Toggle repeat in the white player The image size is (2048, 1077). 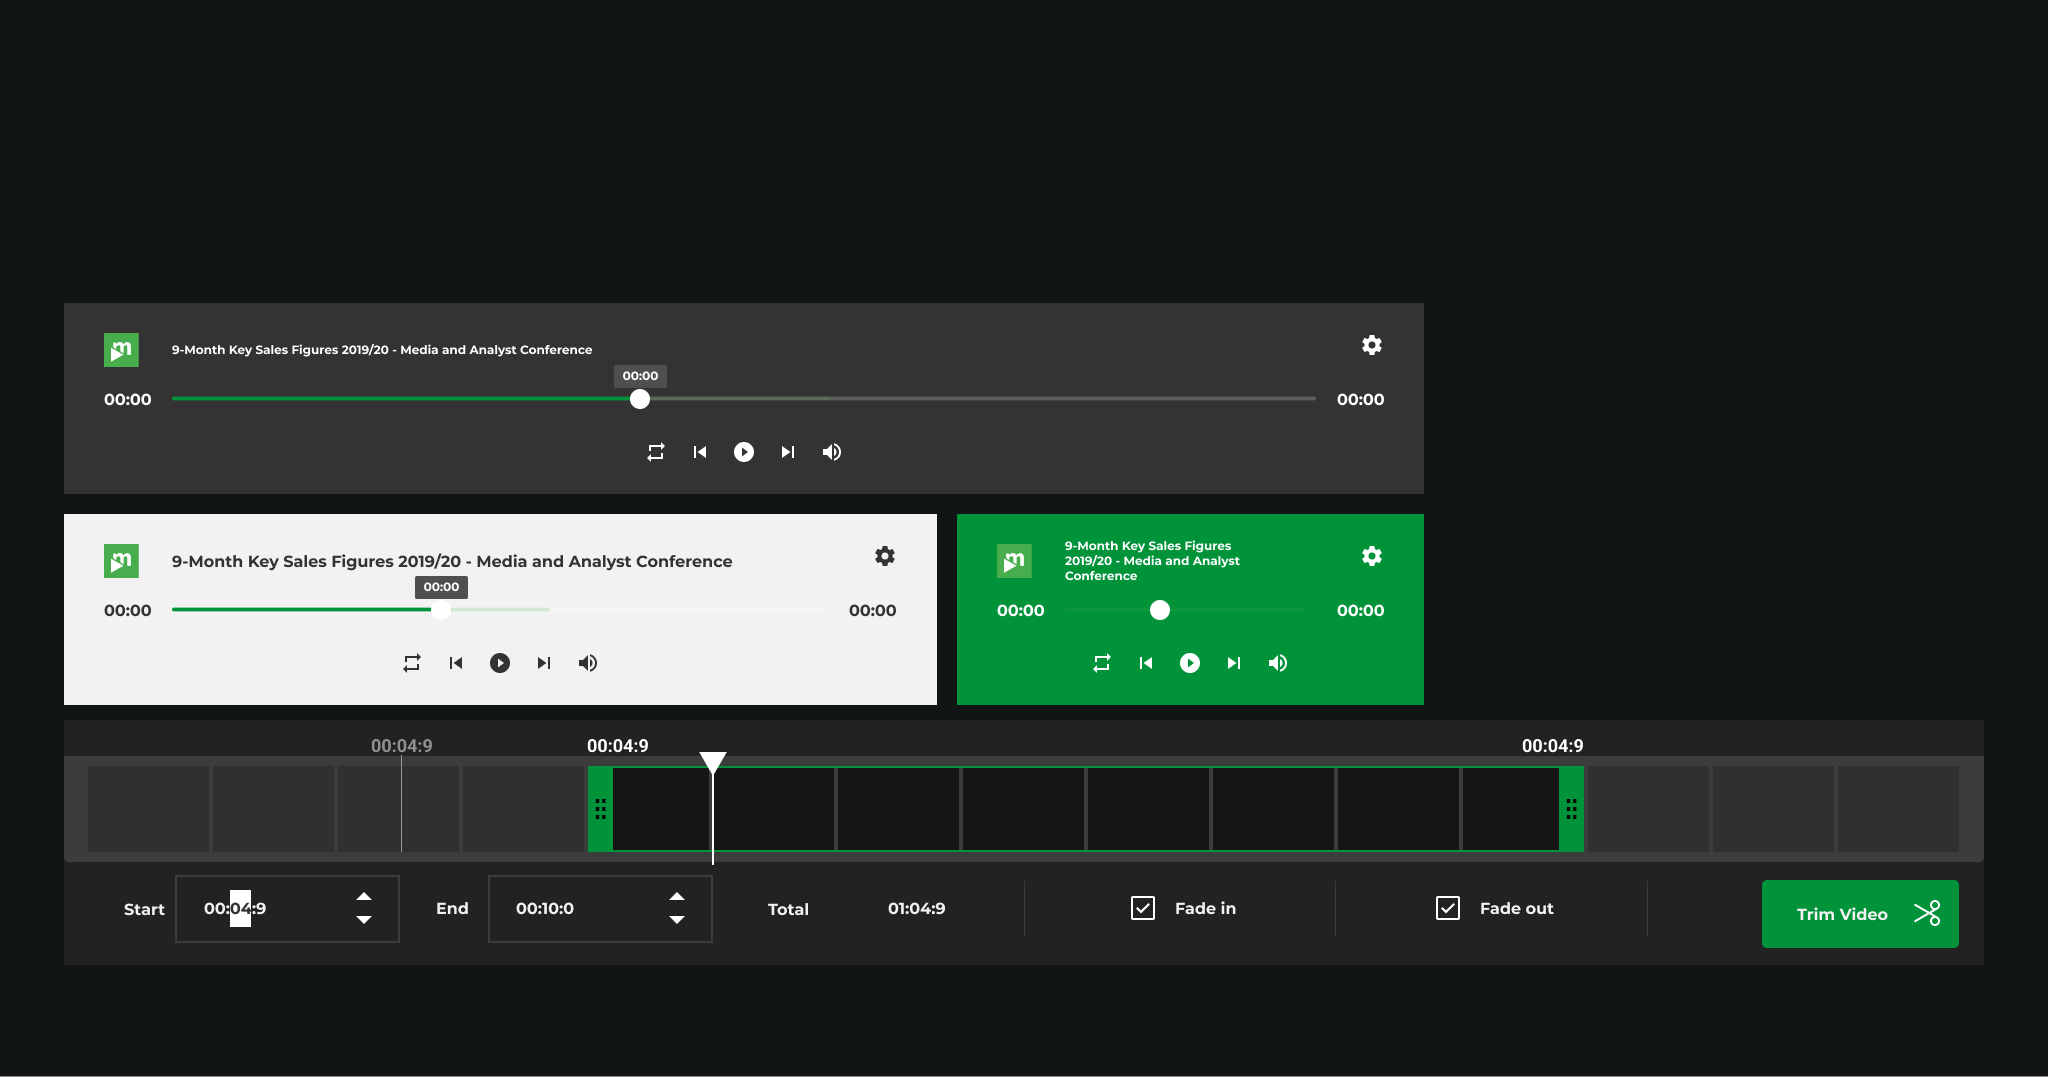click(412, 663)
